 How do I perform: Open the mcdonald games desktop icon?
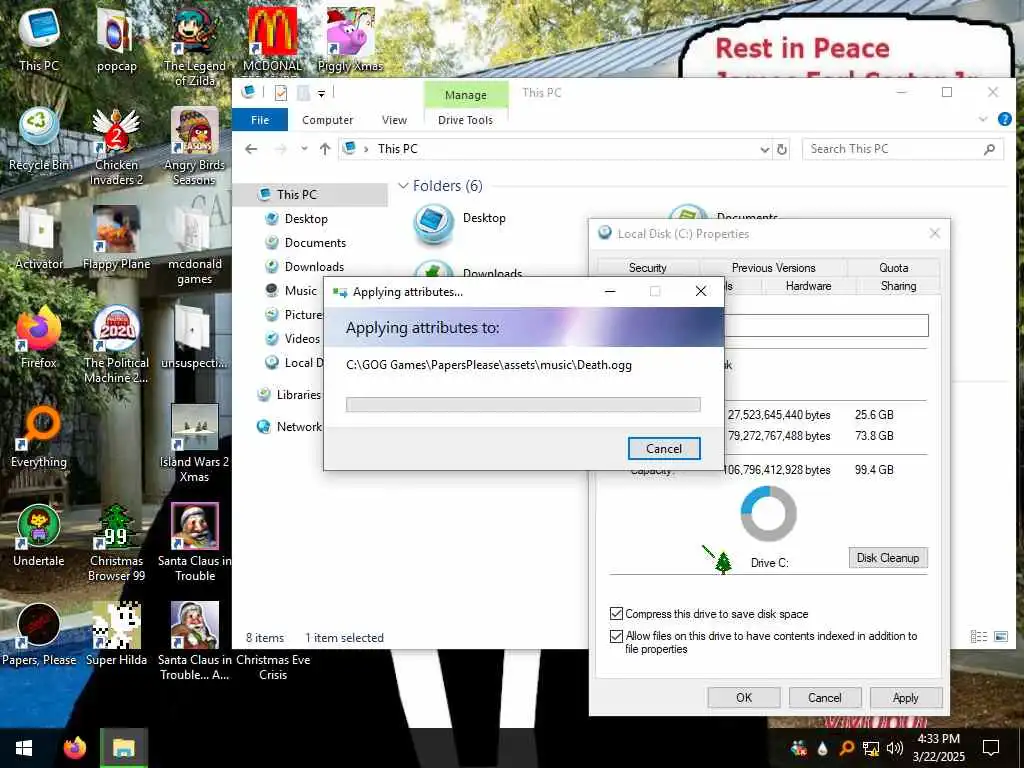195,245
